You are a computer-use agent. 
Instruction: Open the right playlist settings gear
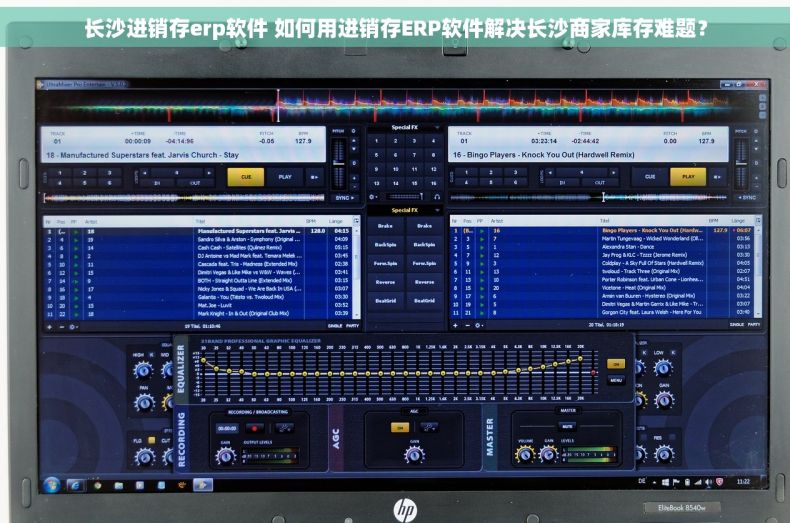click(x=478, y=325)
